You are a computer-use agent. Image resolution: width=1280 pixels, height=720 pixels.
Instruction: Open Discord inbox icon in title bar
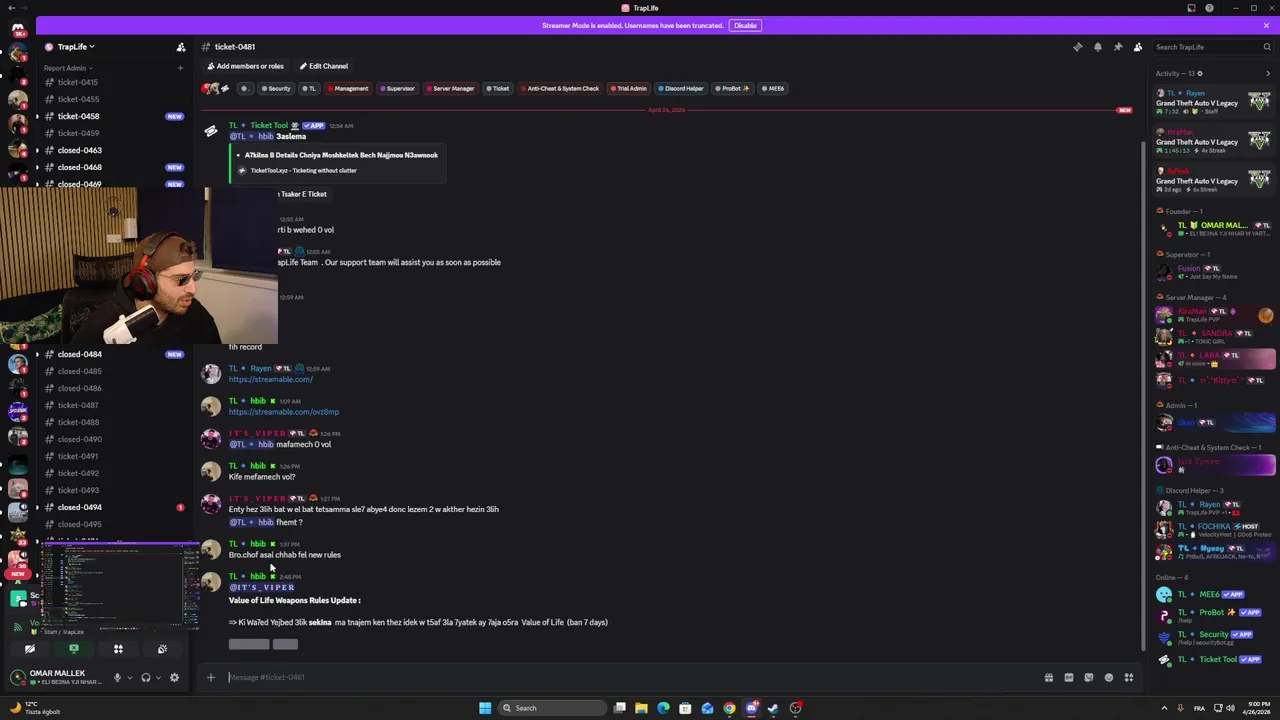(x=1191, y=8)
